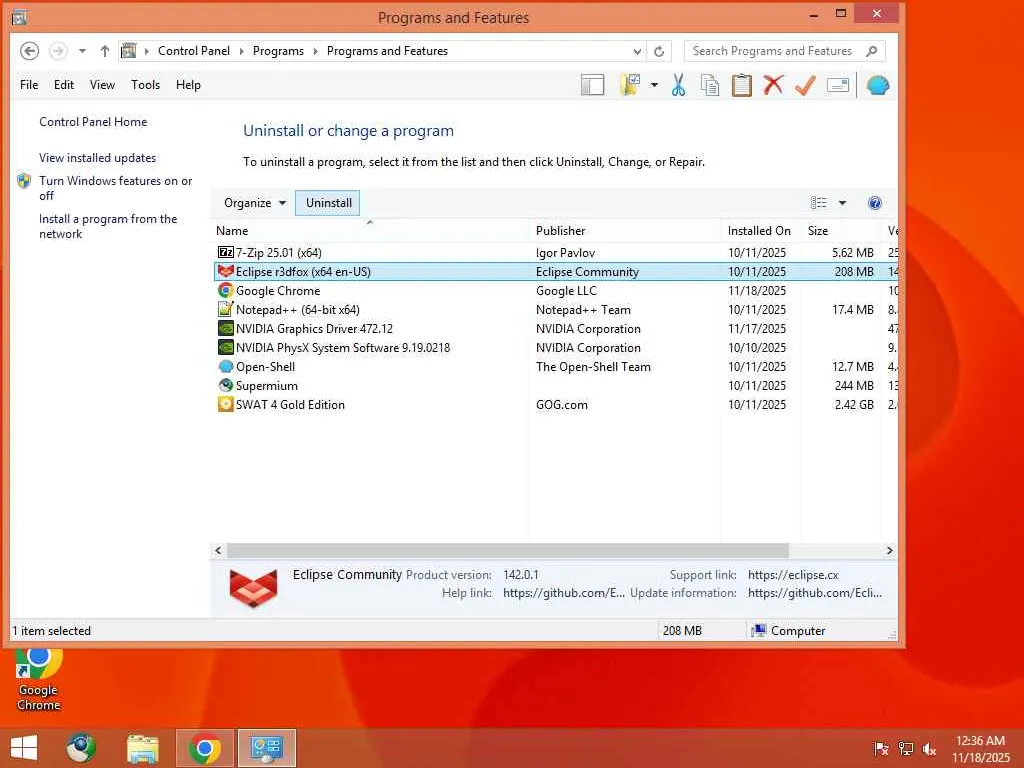
Task: Click the Rename toolbar icon beside checkmark
Action: coord(838,85)
